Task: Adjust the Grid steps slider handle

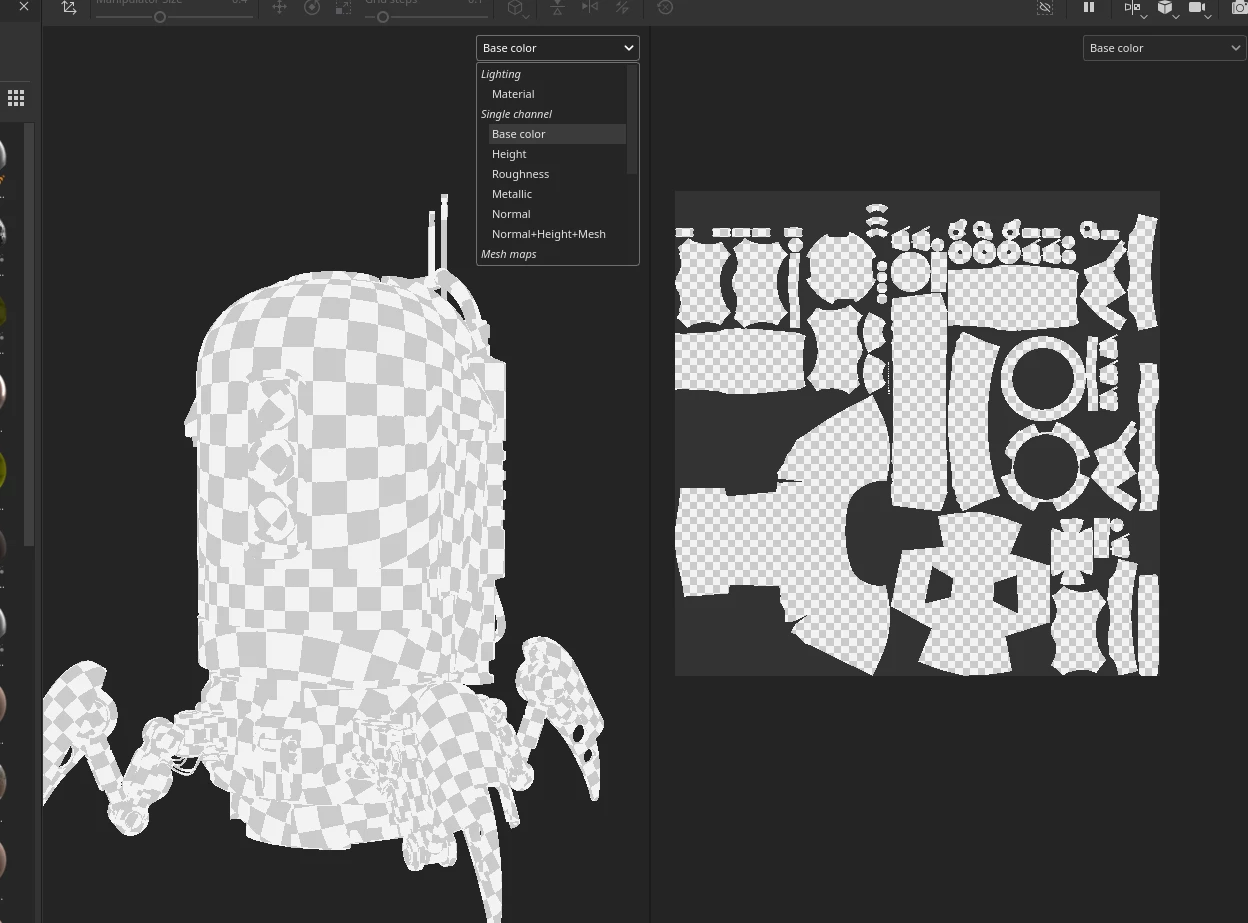Action: pyautogui.click(x=383, y=17)
